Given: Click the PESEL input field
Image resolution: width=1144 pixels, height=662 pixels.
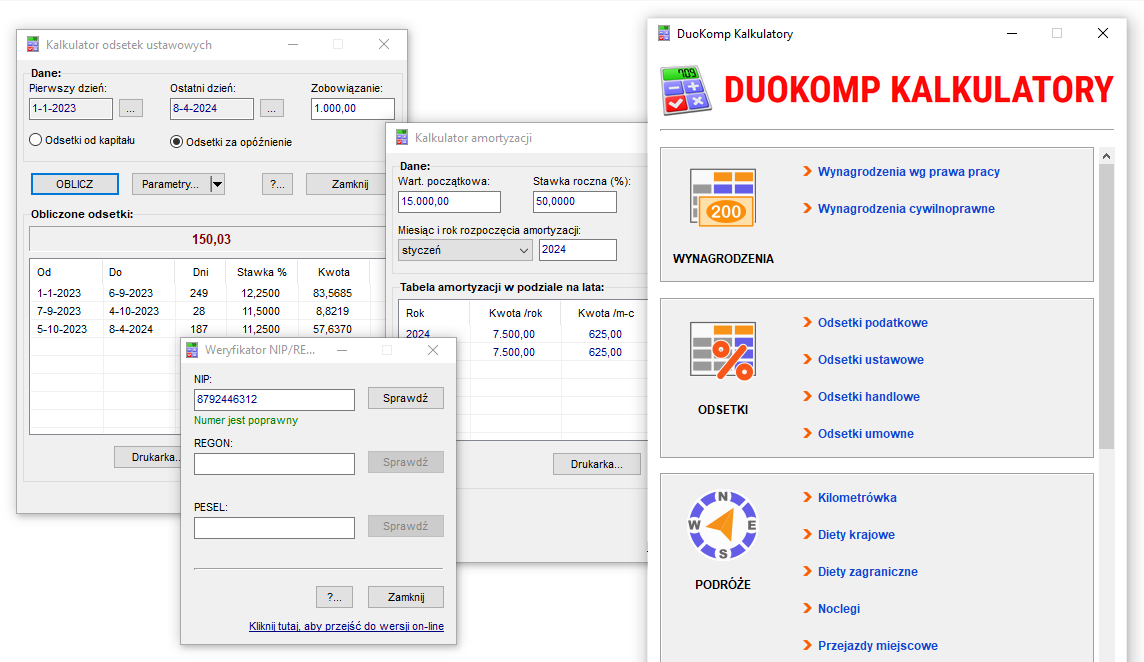Looking at the screenshot, I should click(274, 528).
